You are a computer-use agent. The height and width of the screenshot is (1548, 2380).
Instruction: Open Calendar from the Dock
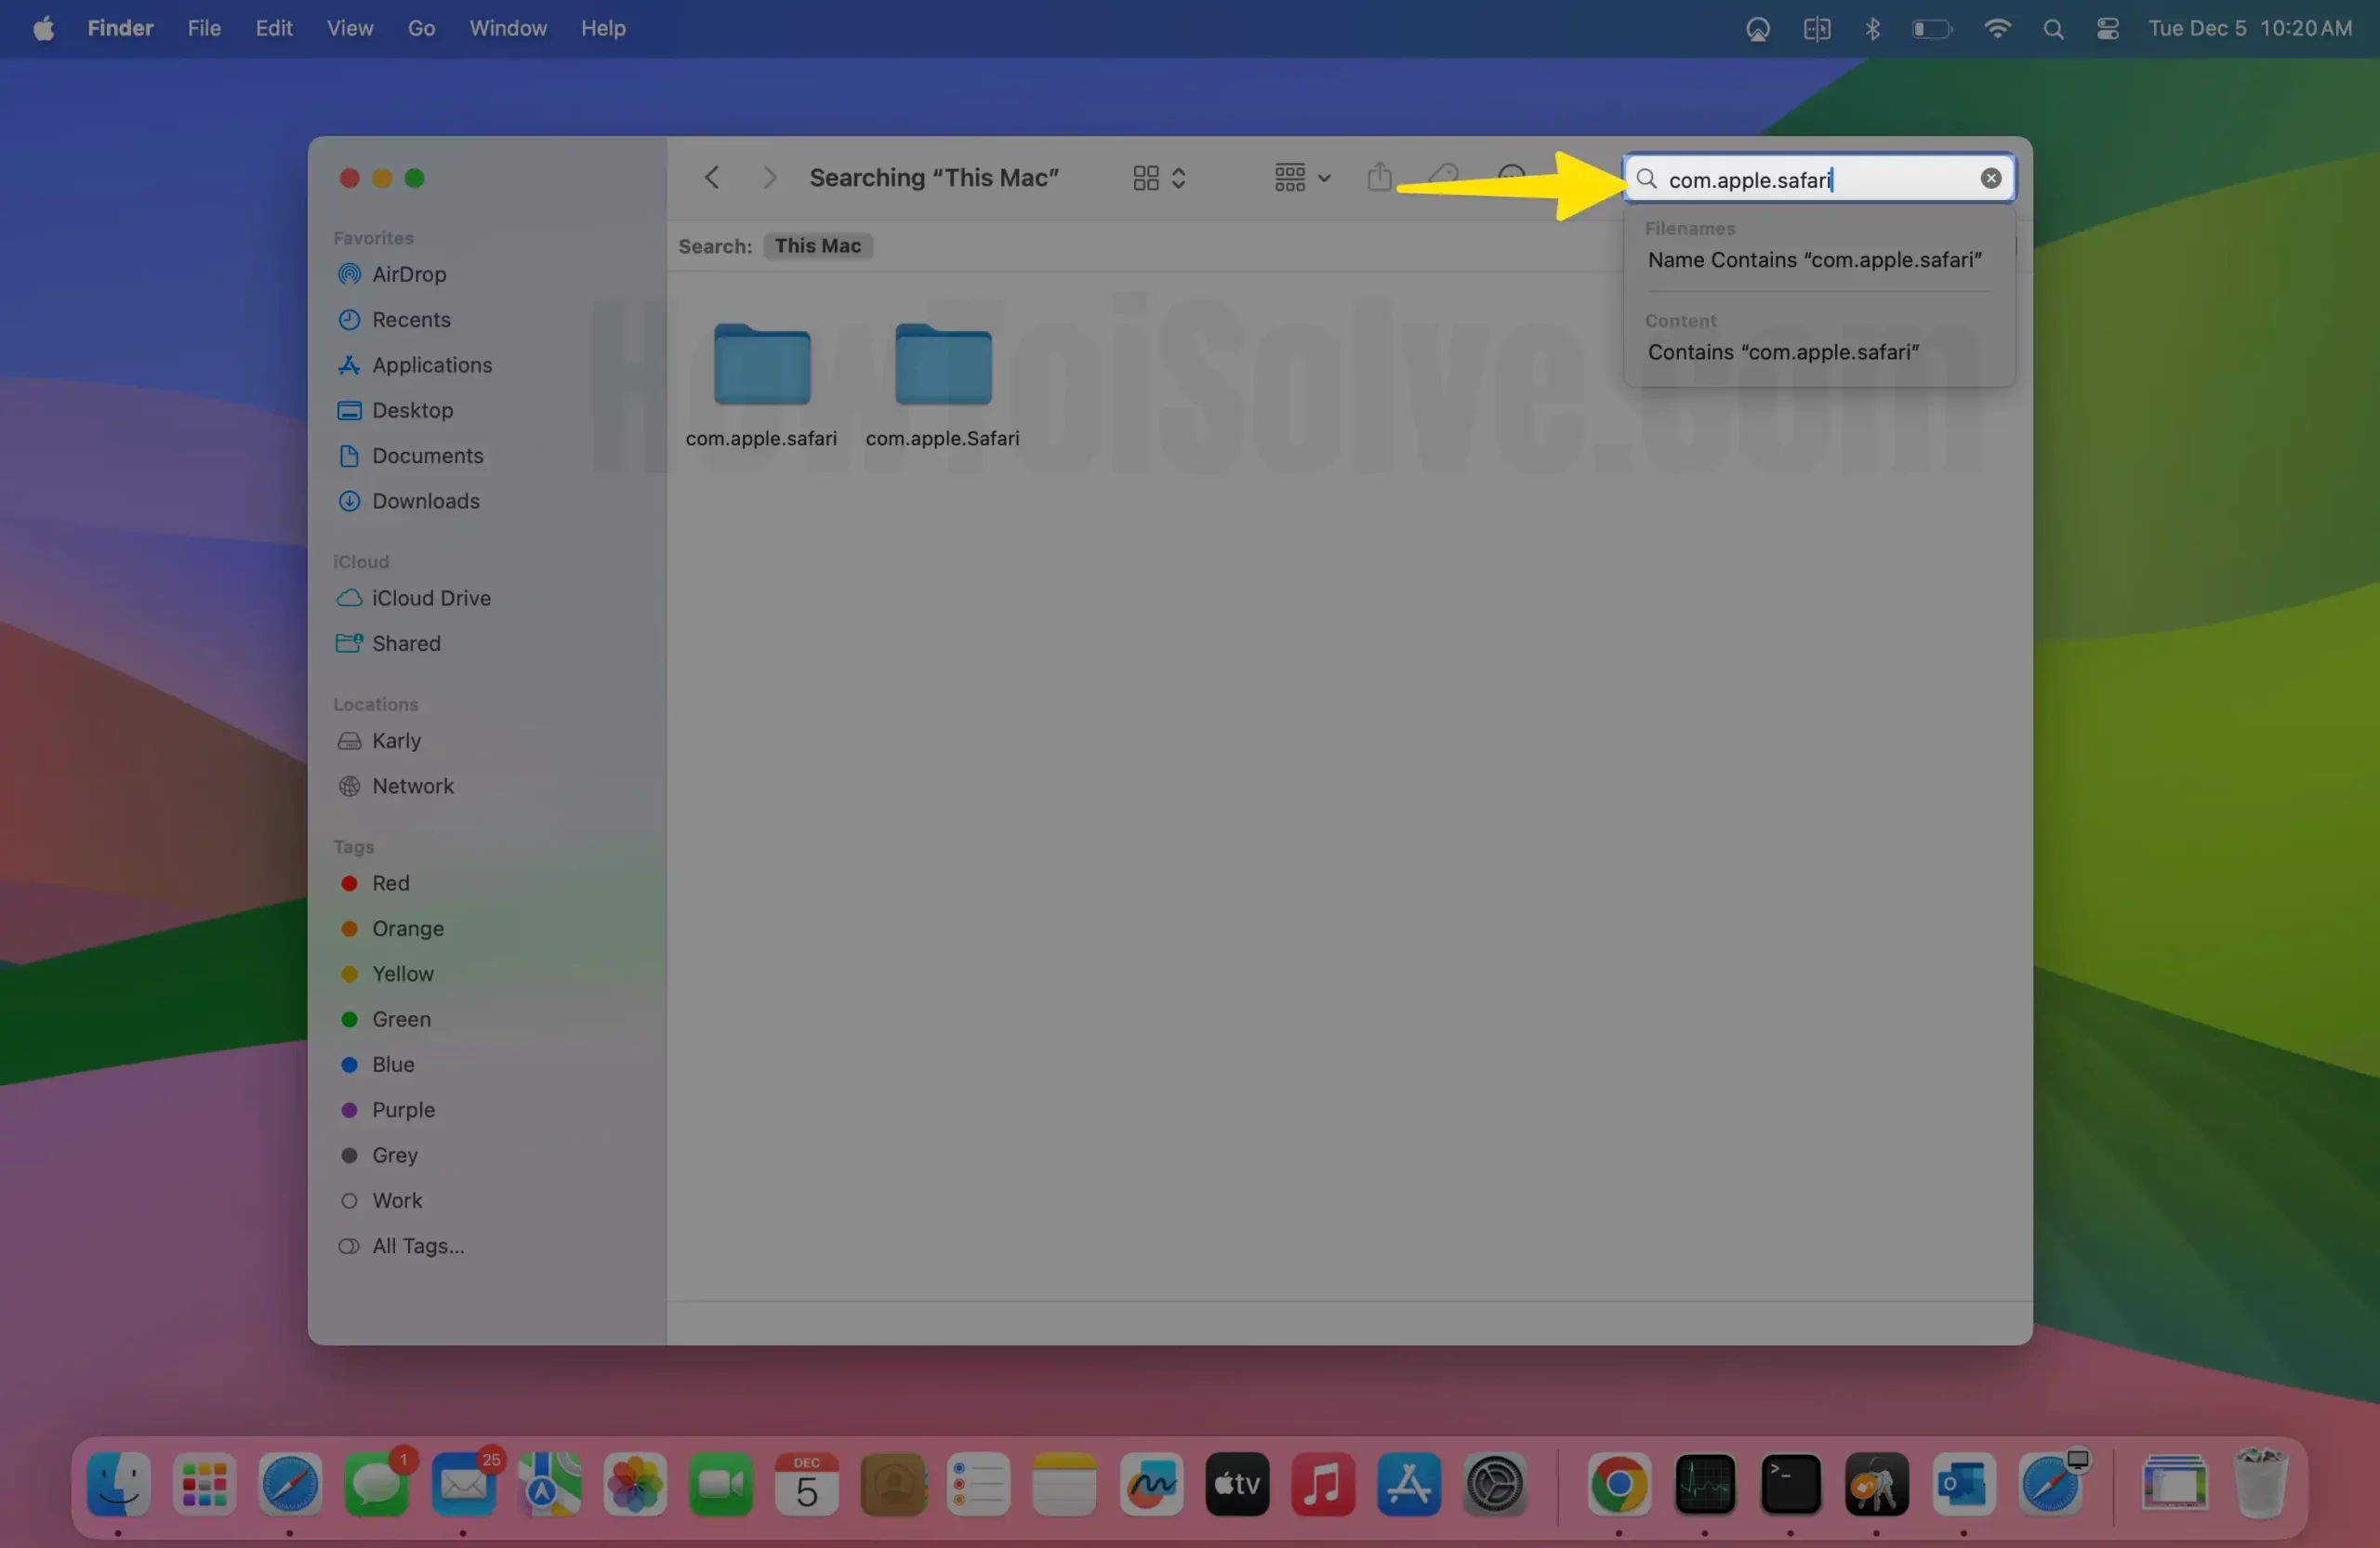click(806, 1484)
